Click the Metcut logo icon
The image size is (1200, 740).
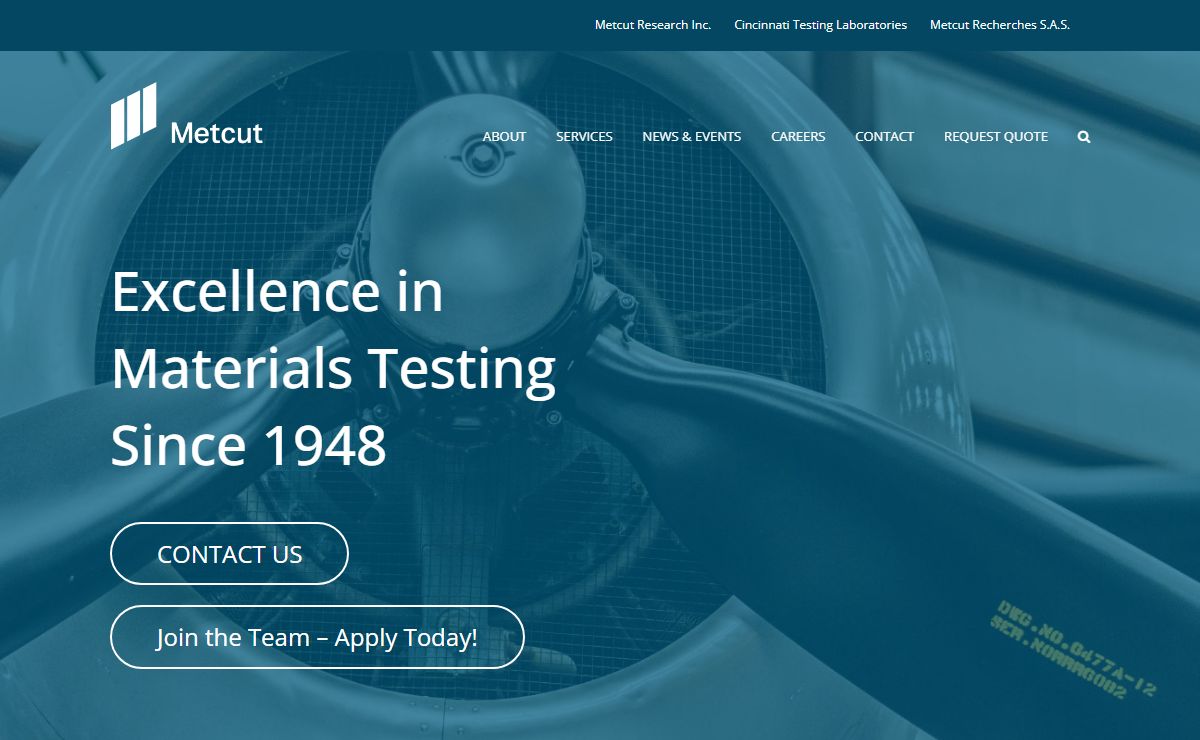(134, 116)
